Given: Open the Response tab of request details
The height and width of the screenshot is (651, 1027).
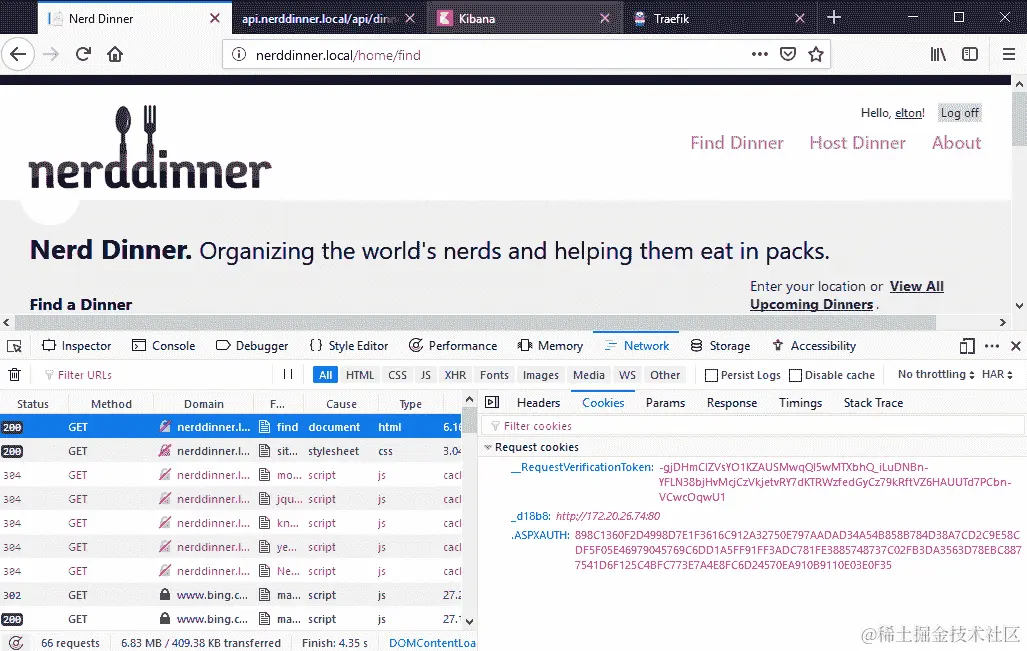Looking at the screenshot, I should [732, 403].
